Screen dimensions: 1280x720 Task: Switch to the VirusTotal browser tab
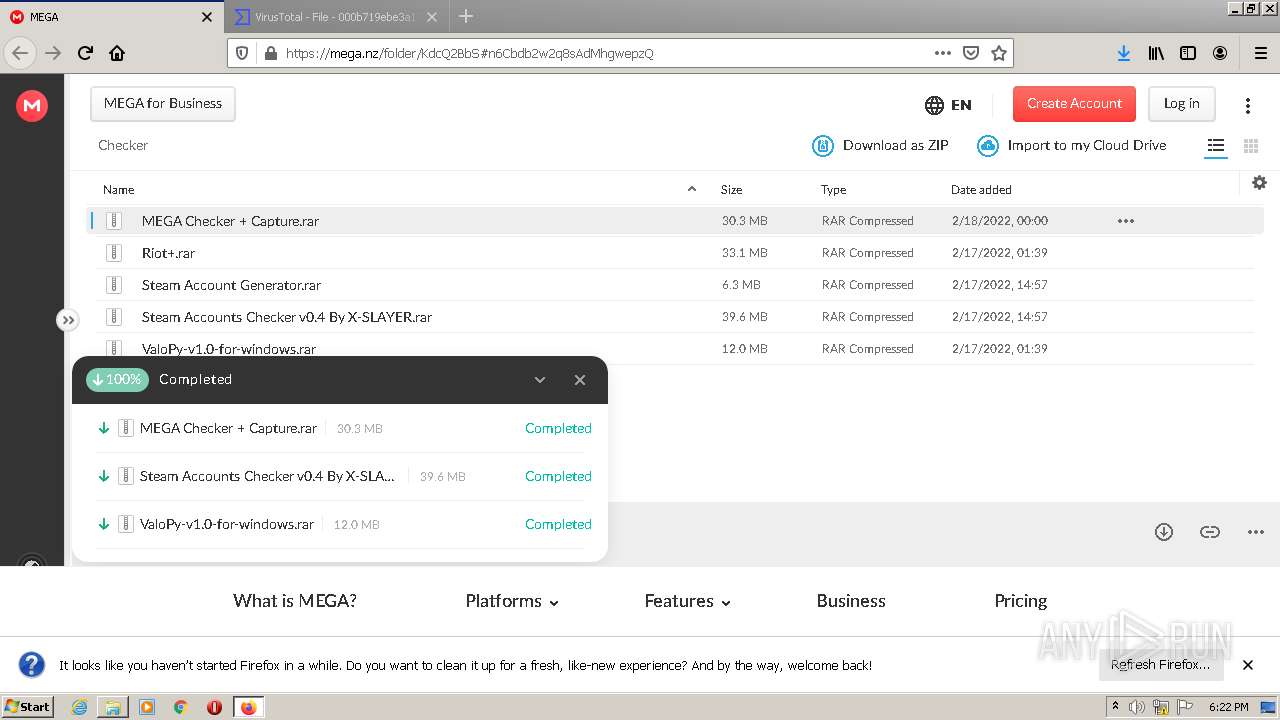tap(334, 17)
